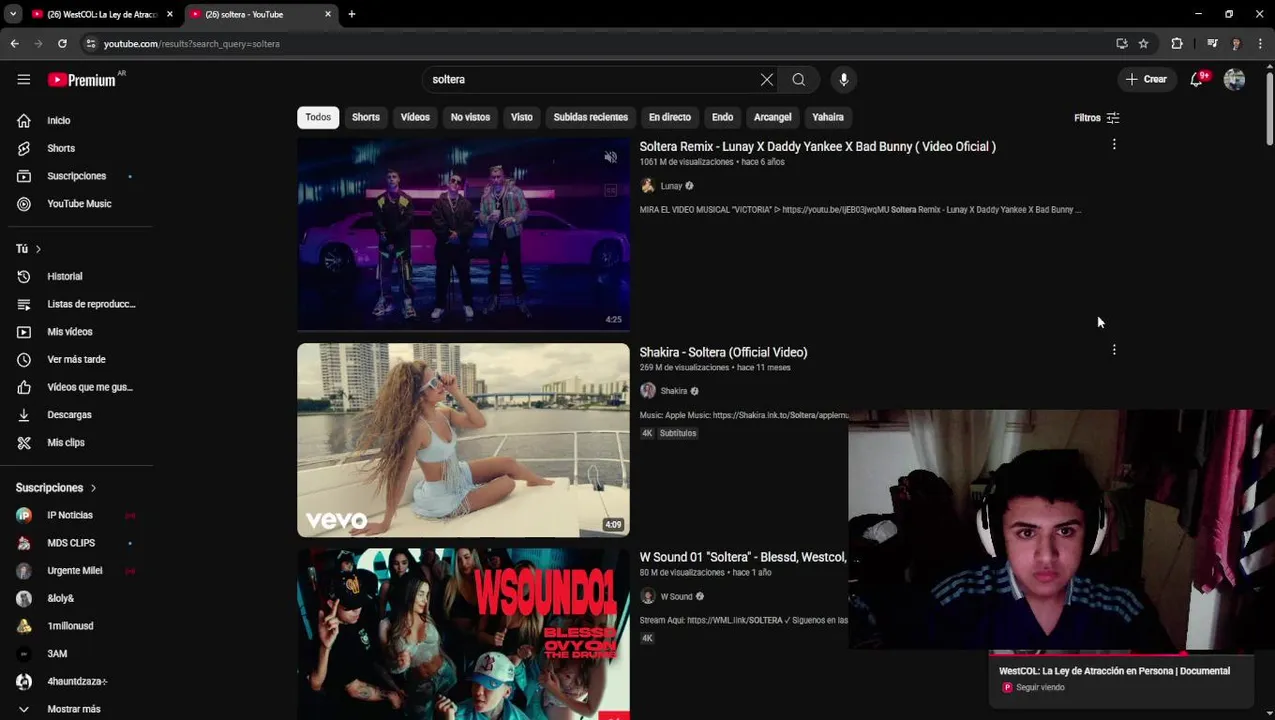Open W Sound 01 Soltera title
The height and width of the screenshot is (720, 1275).
(743, 557)
